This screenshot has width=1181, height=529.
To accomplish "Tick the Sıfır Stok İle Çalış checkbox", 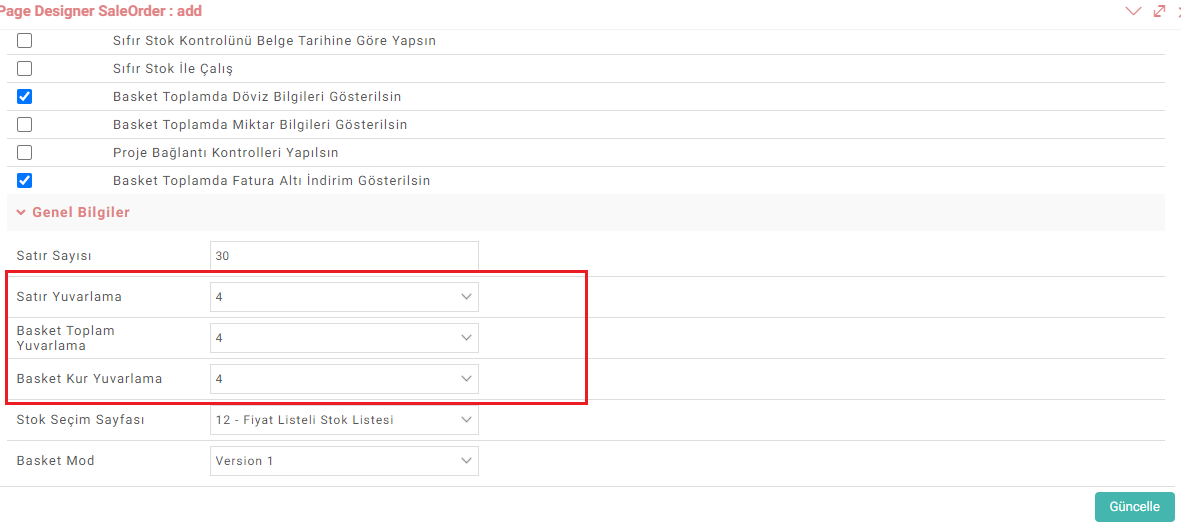I will click(25, 69).
